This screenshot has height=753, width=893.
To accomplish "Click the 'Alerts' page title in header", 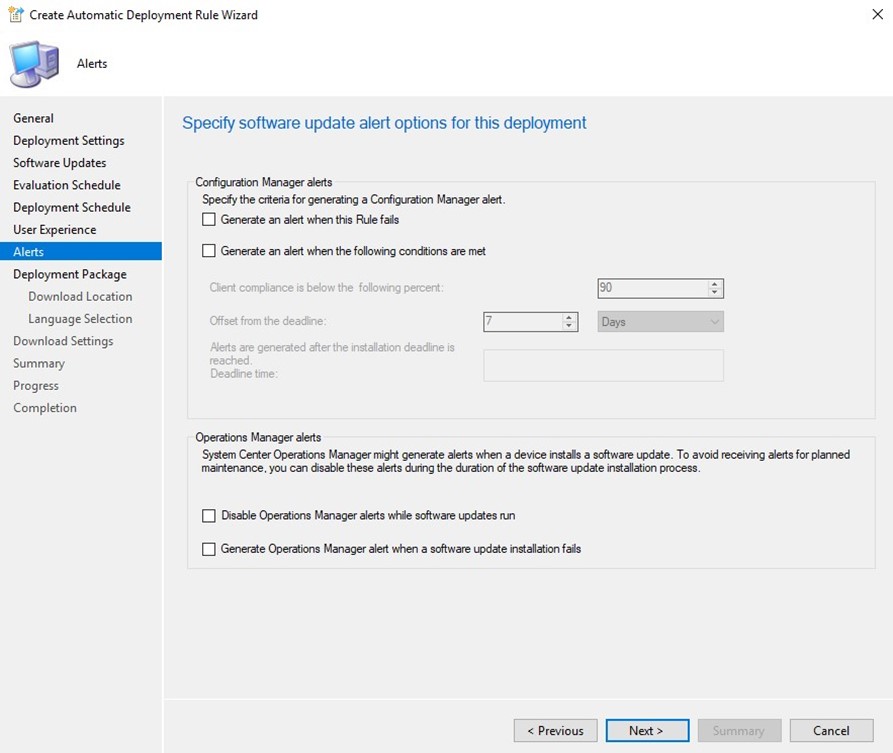I will pyautogui.click(x=92, y=63).
